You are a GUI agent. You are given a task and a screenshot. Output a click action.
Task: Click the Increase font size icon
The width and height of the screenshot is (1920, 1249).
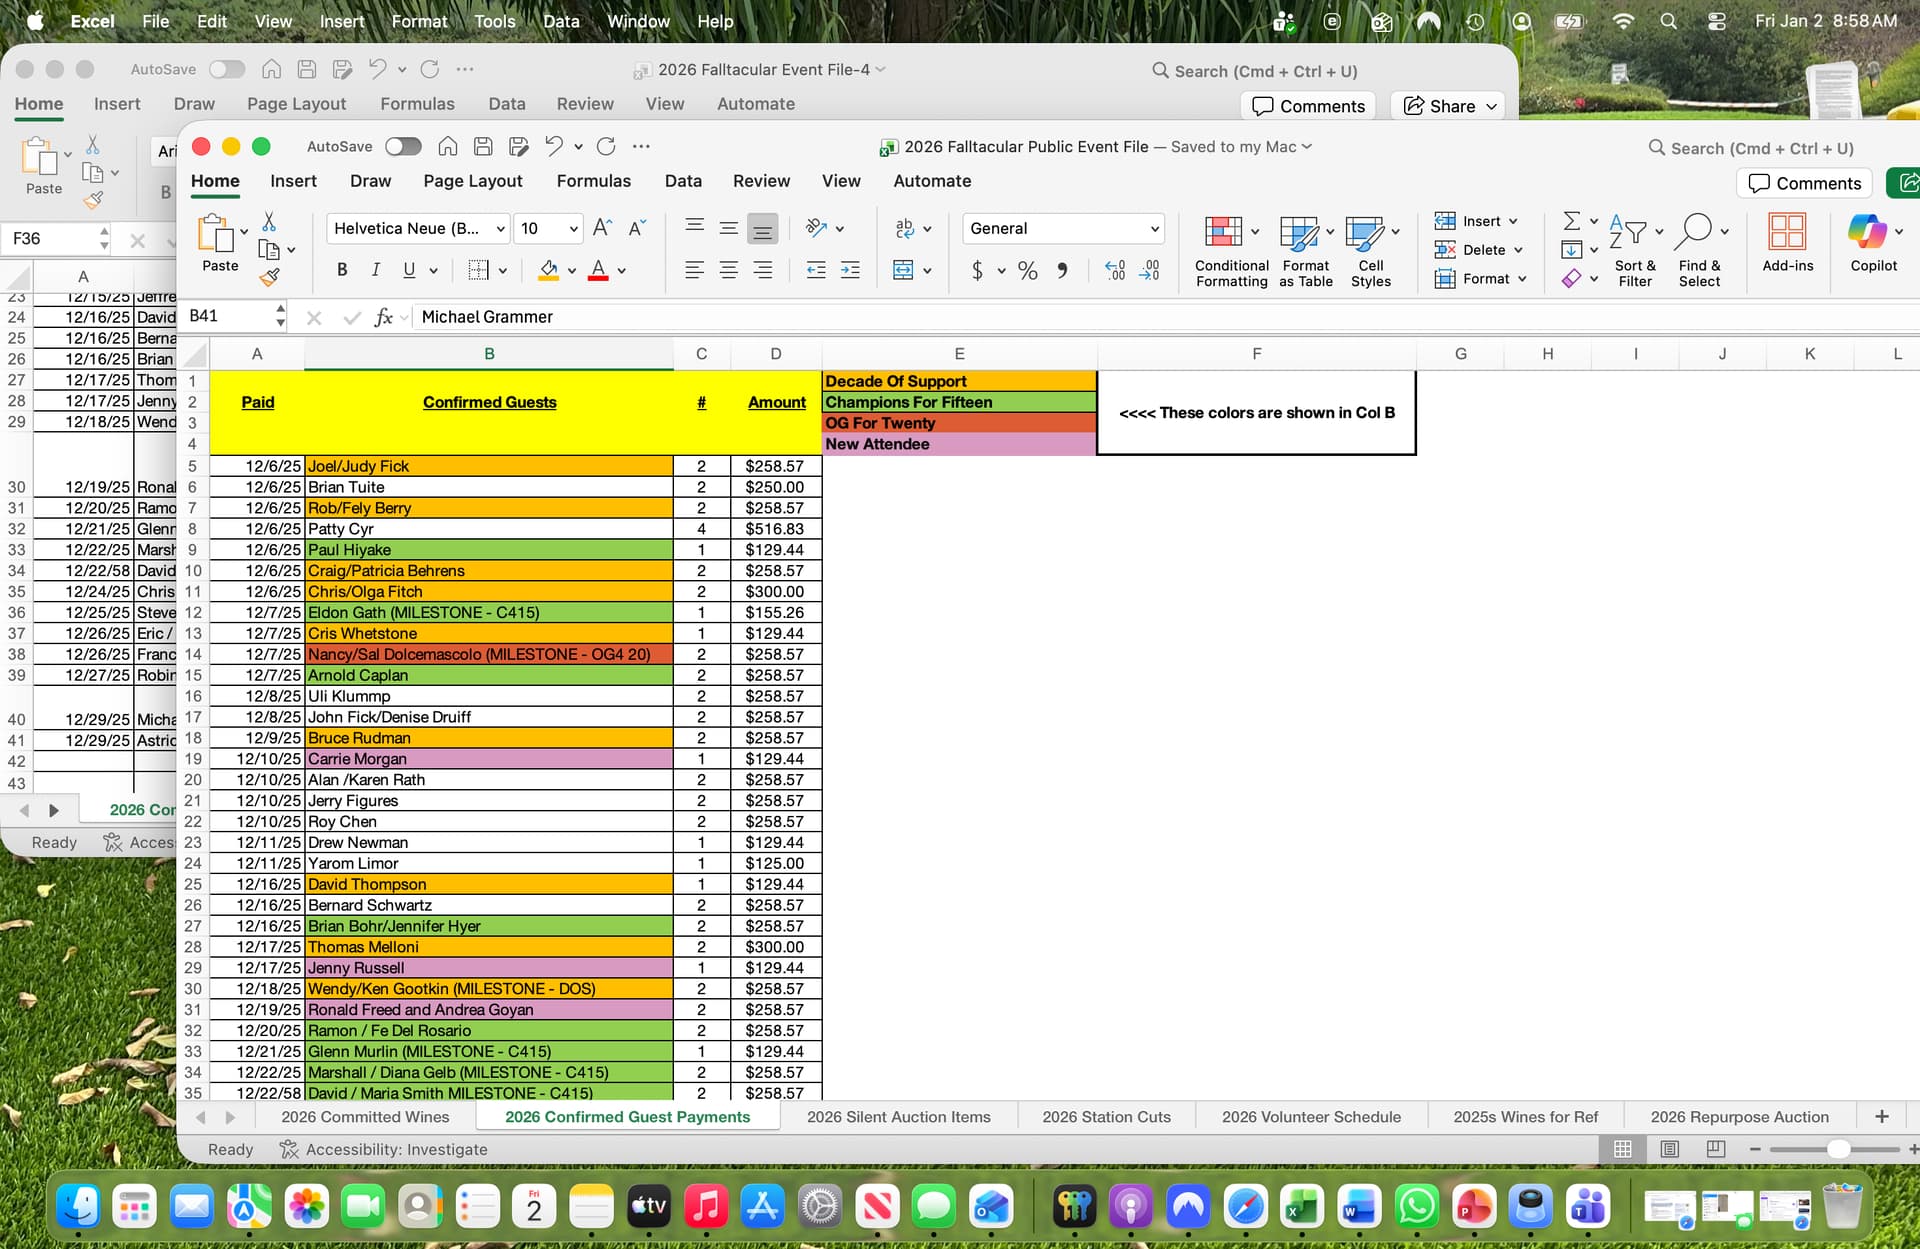point(602,228)
